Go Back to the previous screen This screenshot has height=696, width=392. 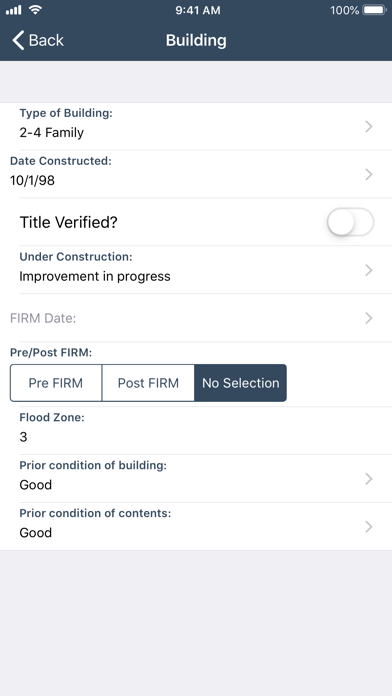point(38,40)
